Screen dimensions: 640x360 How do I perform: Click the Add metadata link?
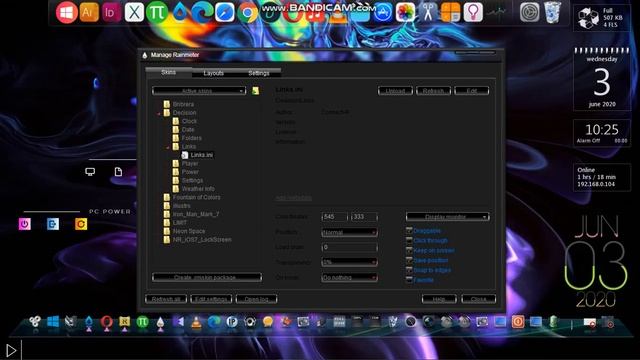[294, 198]
